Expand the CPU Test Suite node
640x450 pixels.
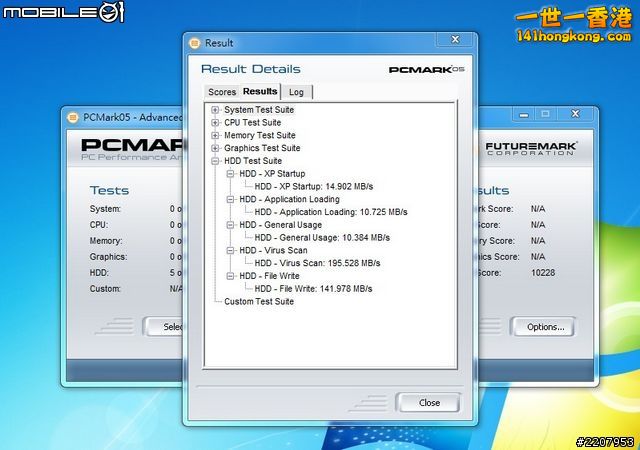(x=215, y=123)
